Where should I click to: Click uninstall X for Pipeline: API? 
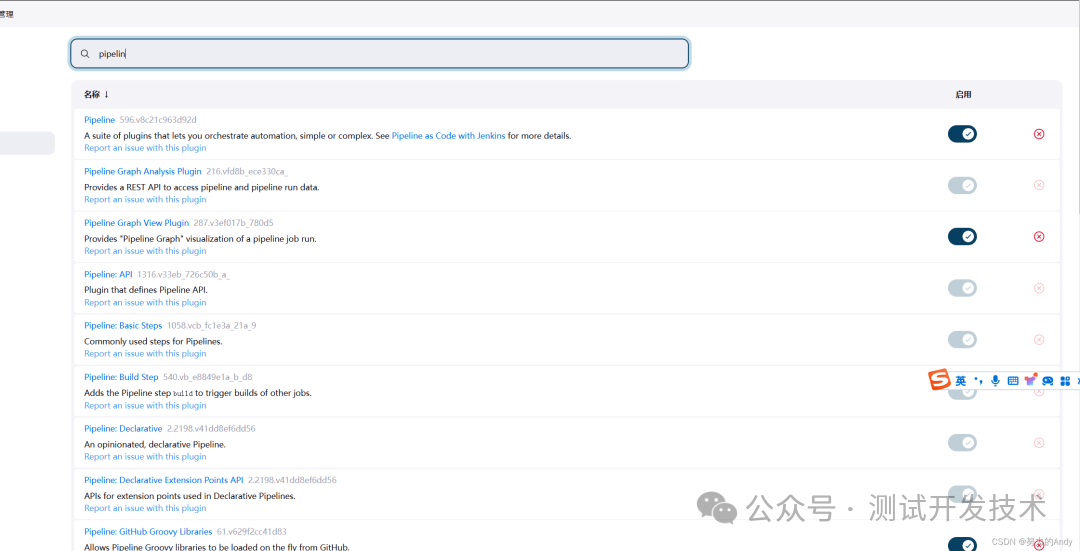click(x=1039, y=288)
